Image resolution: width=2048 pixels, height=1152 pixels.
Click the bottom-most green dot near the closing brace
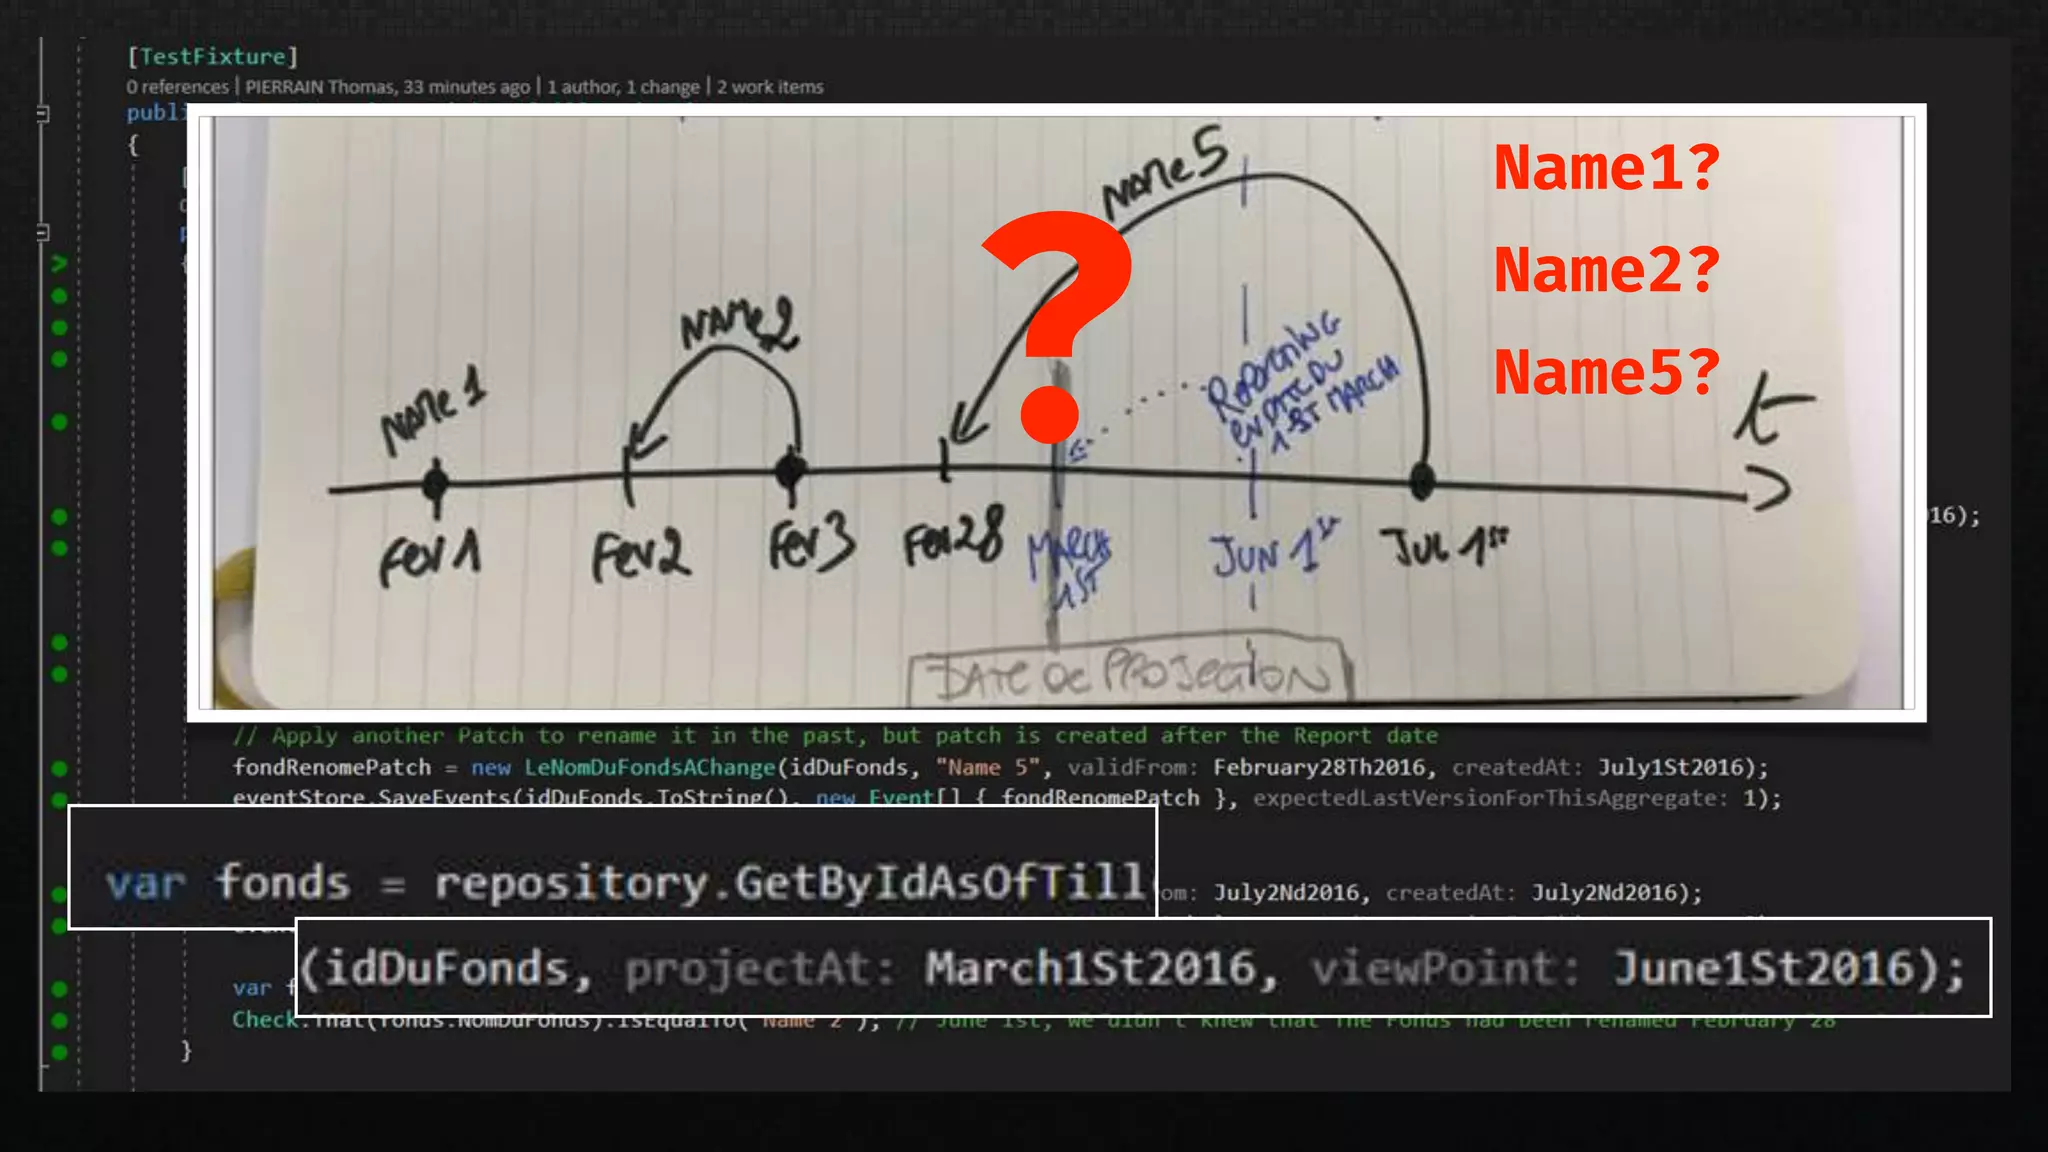pyautogui.click(x=59, y=1051)
